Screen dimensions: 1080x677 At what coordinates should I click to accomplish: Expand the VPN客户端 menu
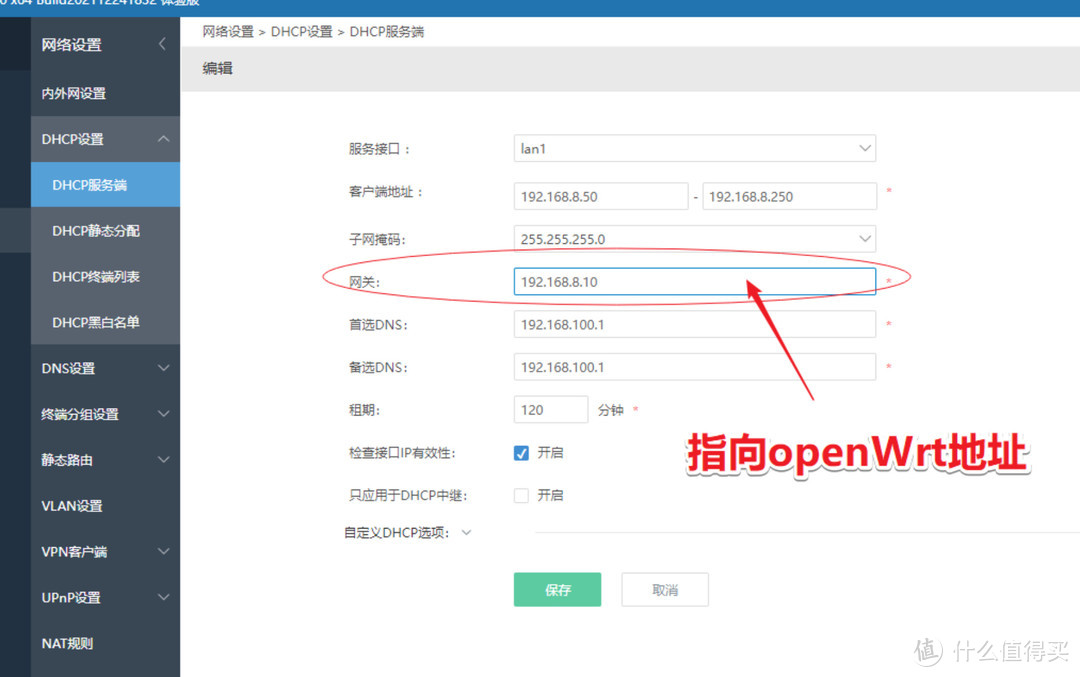pyautogui.click(x=95, y=551)
